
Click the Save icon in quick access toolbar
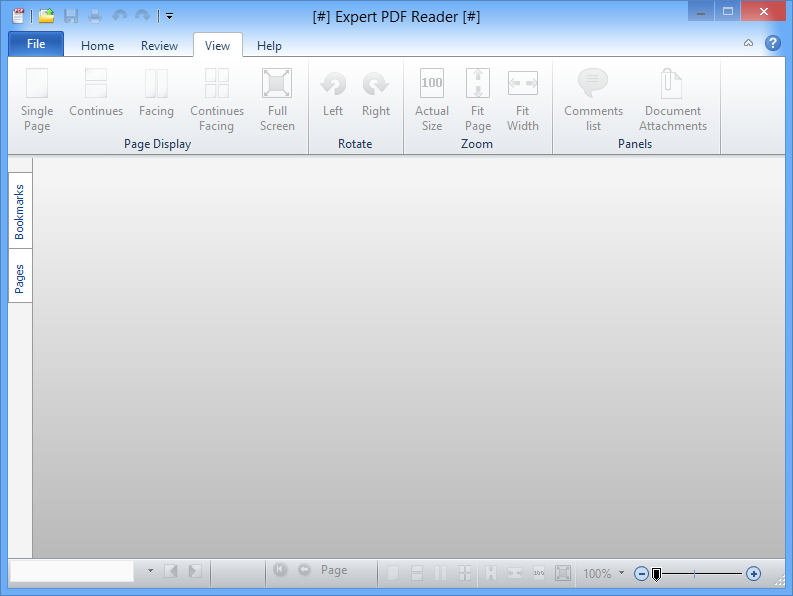pyautogui.click(x=71, y=16)
